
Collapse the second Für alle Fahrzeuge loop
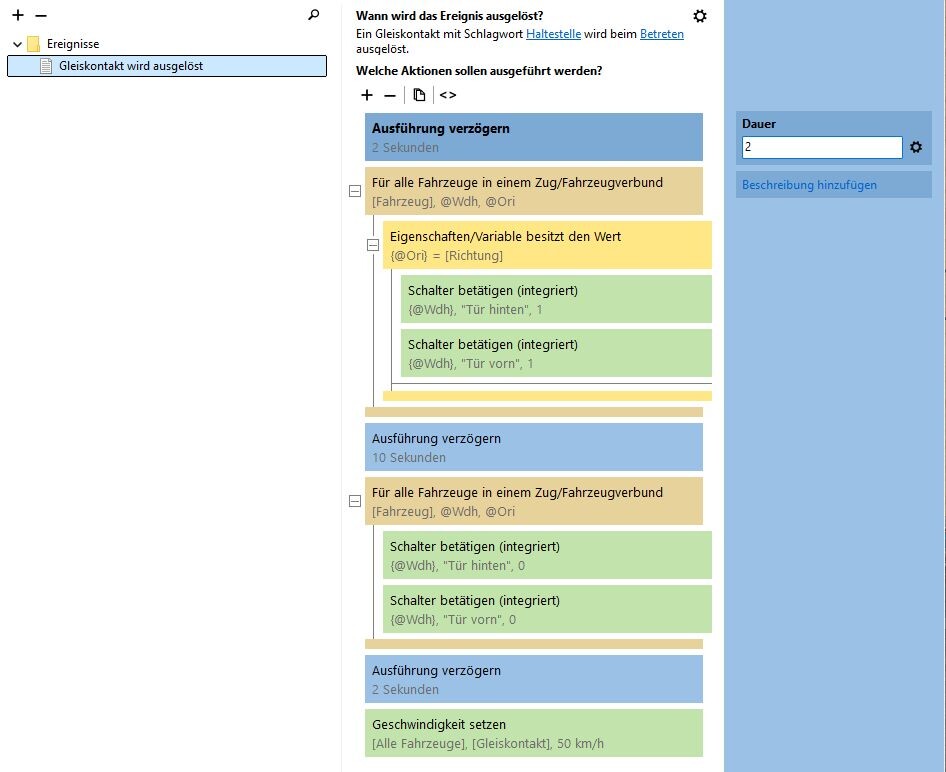click(x=355, y=501)
